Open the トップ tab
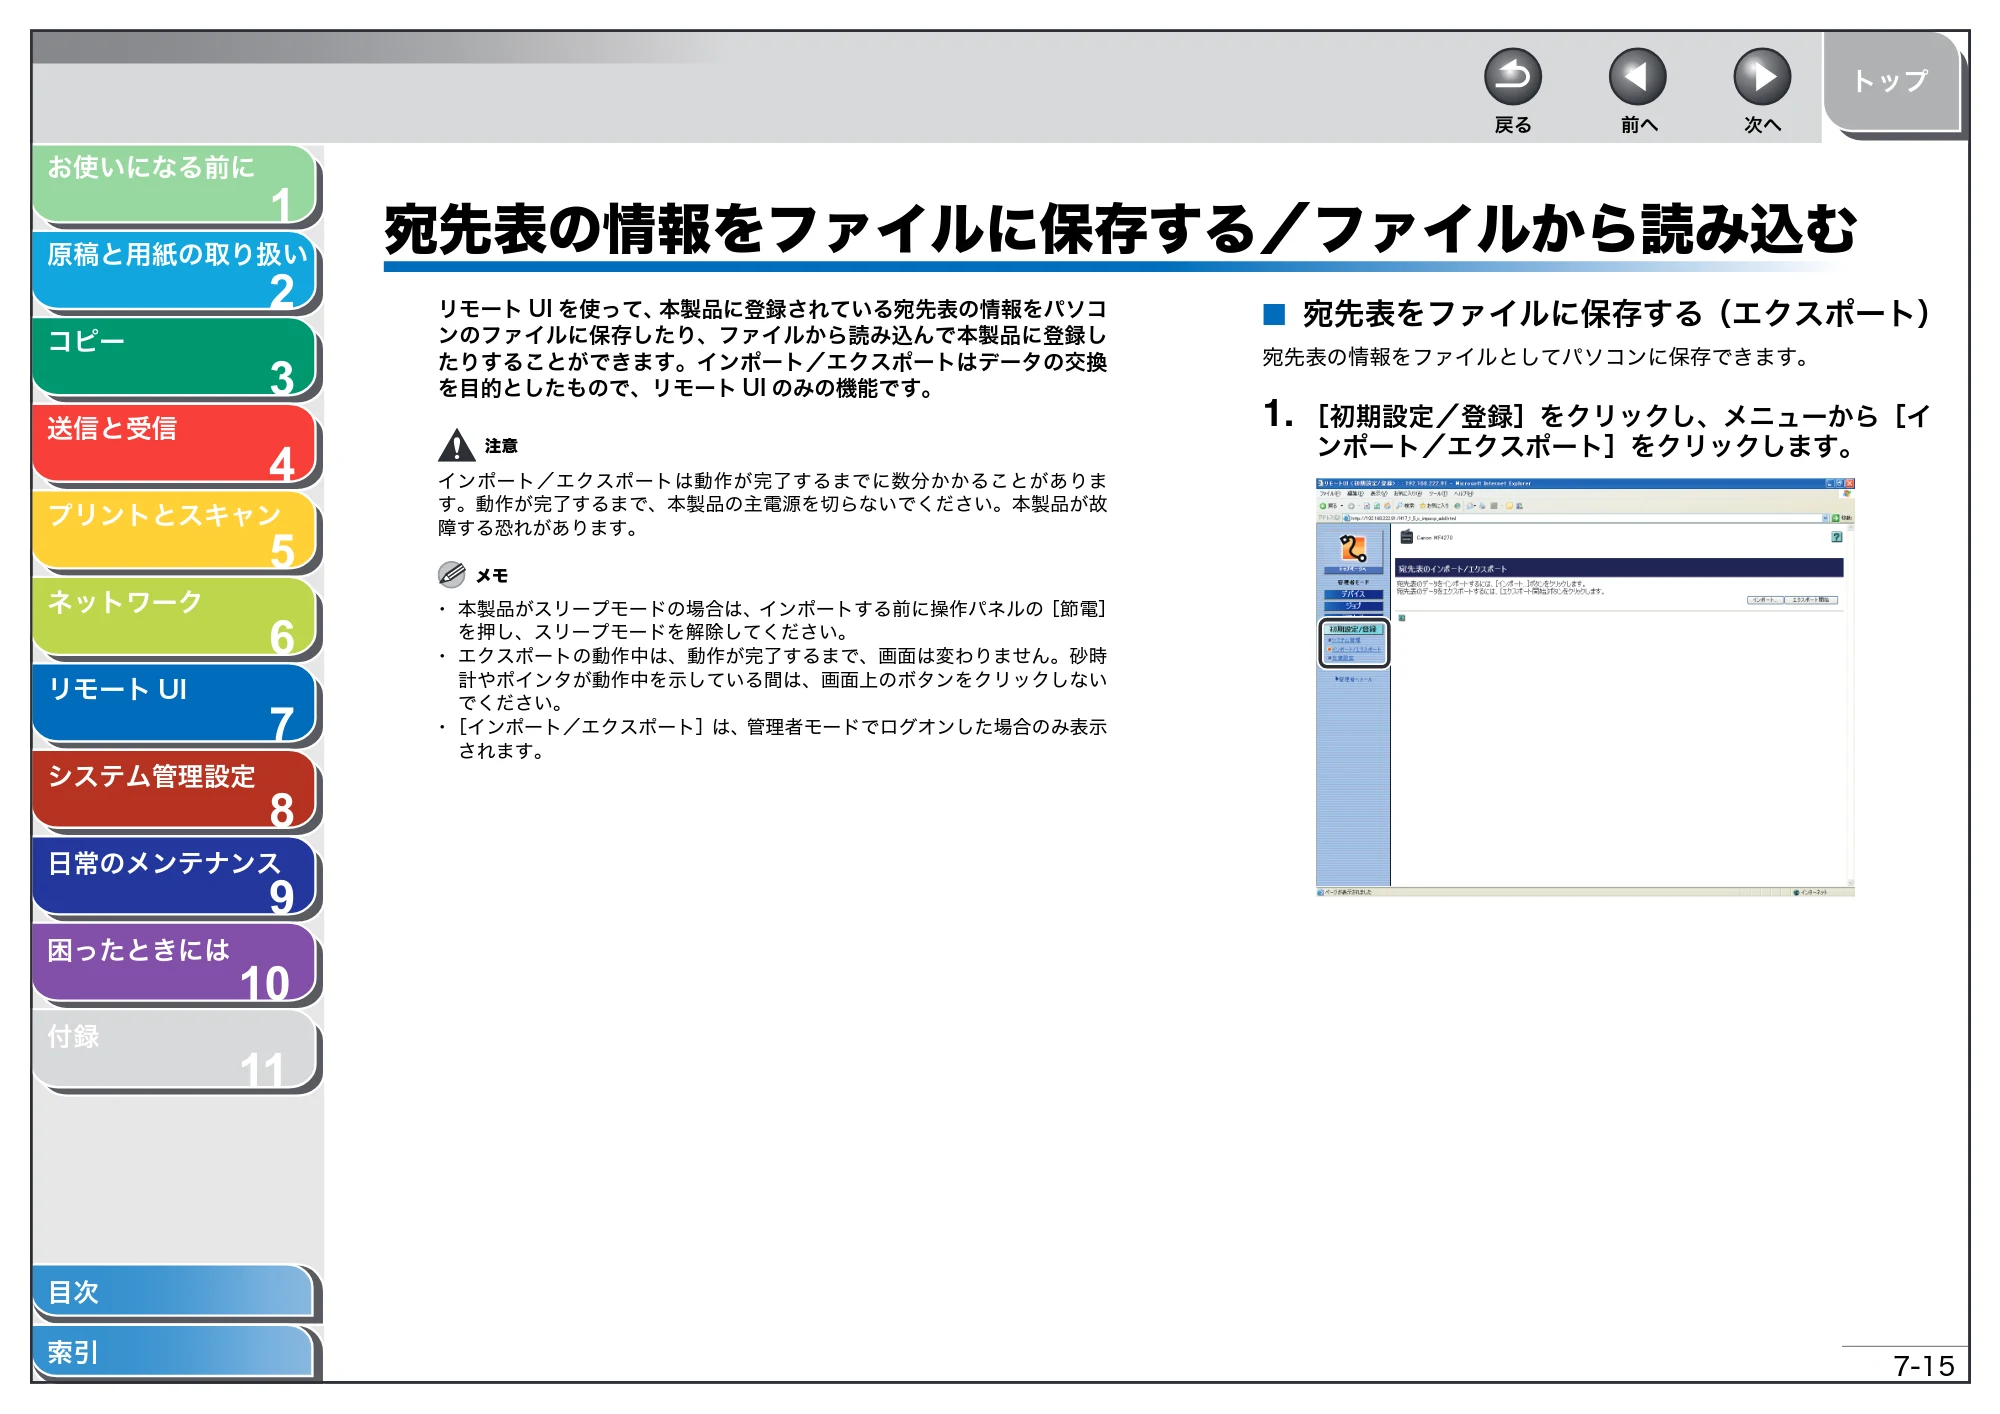The height and width of the screenshot is (1414, 2000). pyautogui.click(x=1890, y=82)
